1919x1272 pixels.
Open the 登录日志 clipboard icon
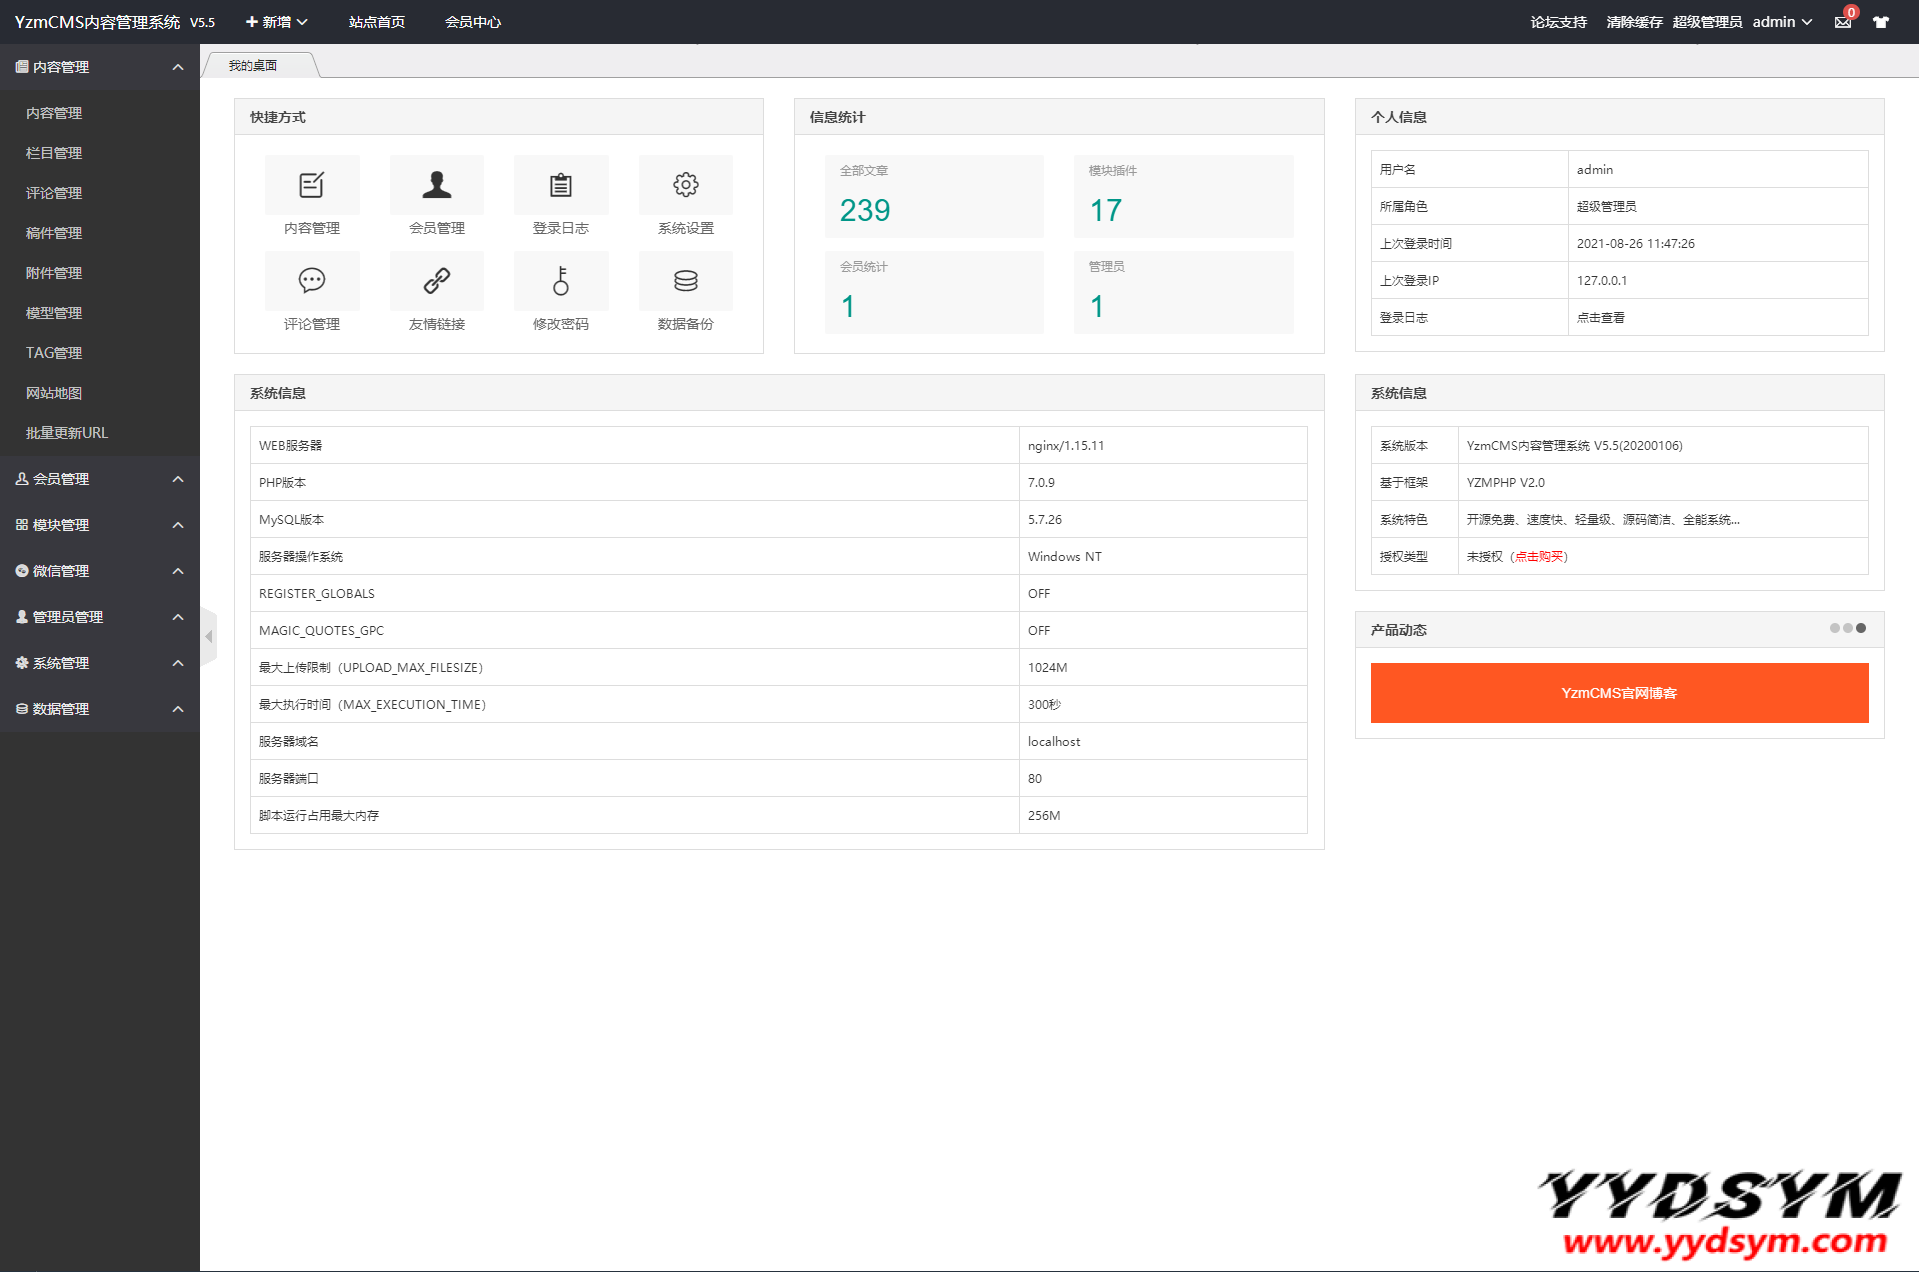(560, 185)
